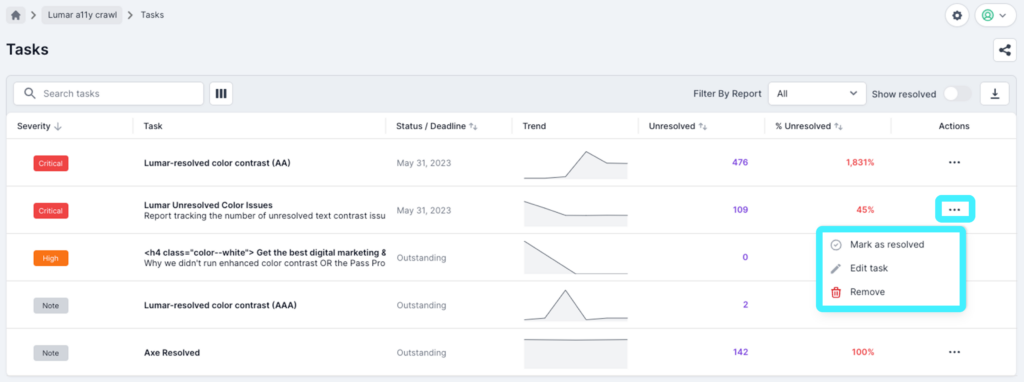Click Note badge of Axe Resolved
The width and height of the screenshot is (1024, 382).
point(51,353)
